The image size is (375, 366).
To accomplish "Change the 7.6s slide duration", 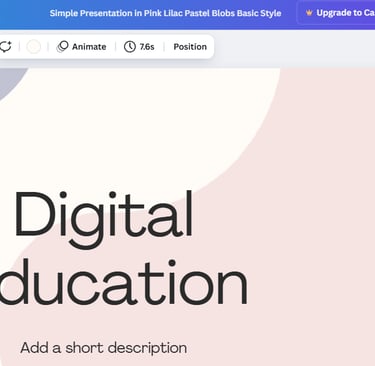I will click(139, 47).
